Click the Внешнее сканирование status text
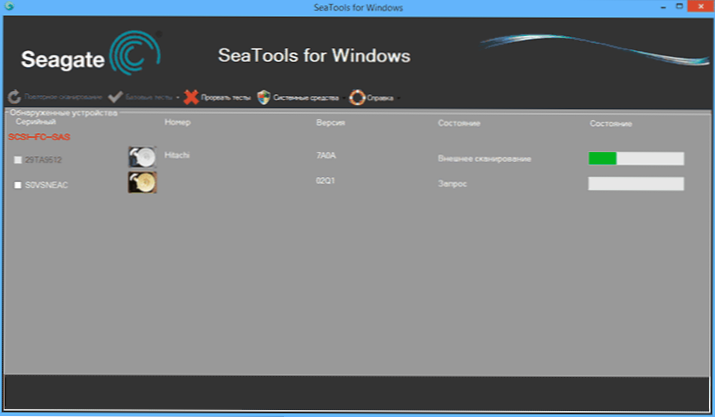Image resolution: width=715 pixels, height=417 pixels. pyautogui.click(x=484, y=159)
